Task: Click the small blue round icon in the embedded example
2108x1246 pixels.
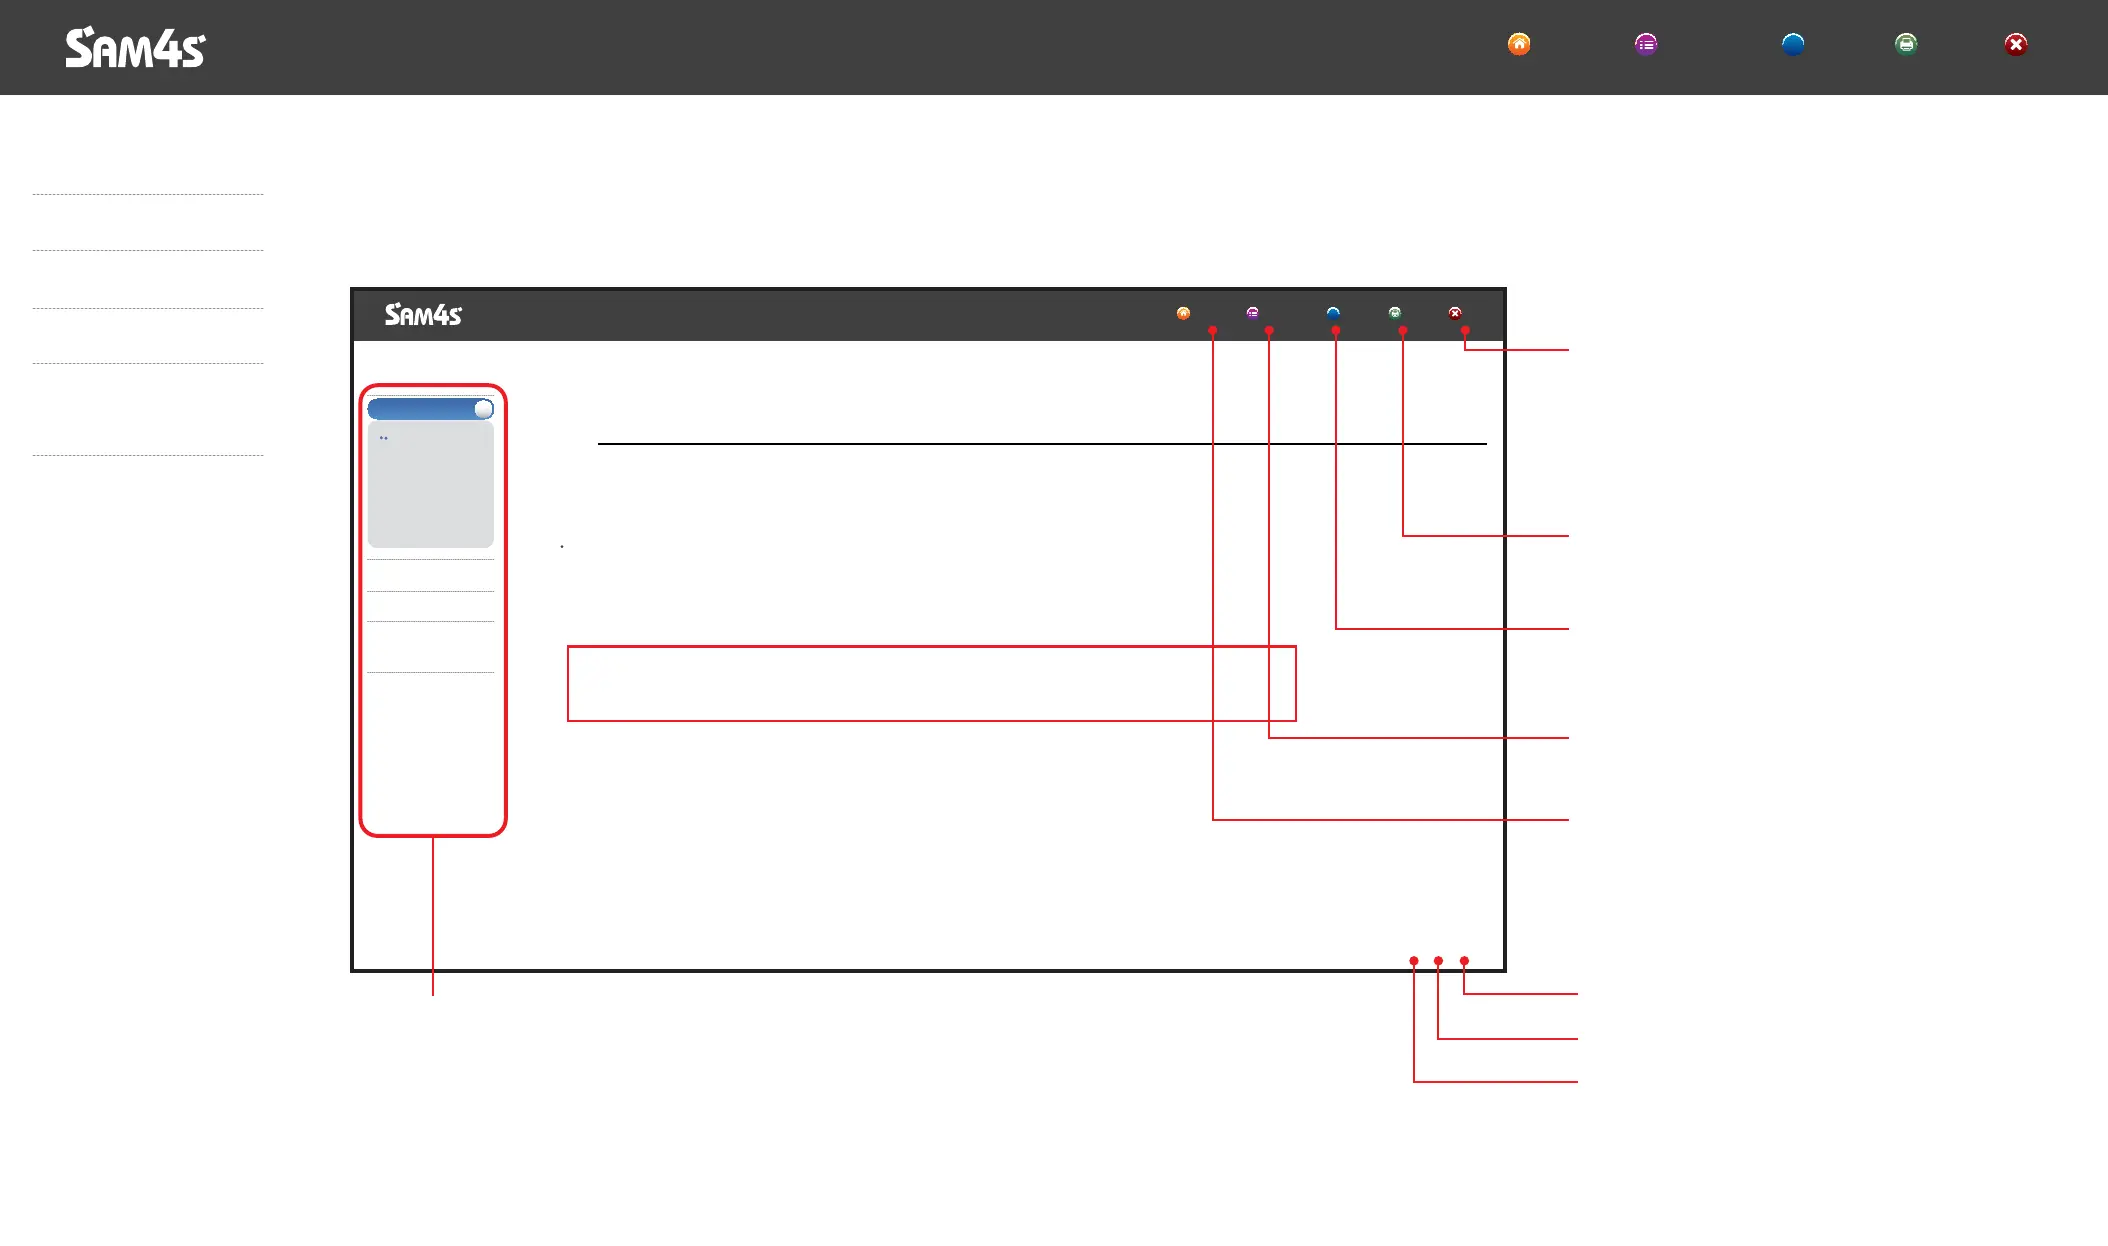Action: (1333, 313)
